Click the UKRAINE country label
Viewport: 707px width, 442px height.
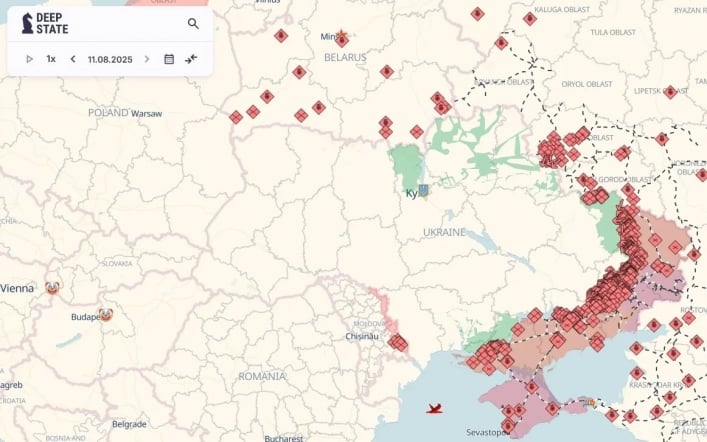[x=444, y=232]
